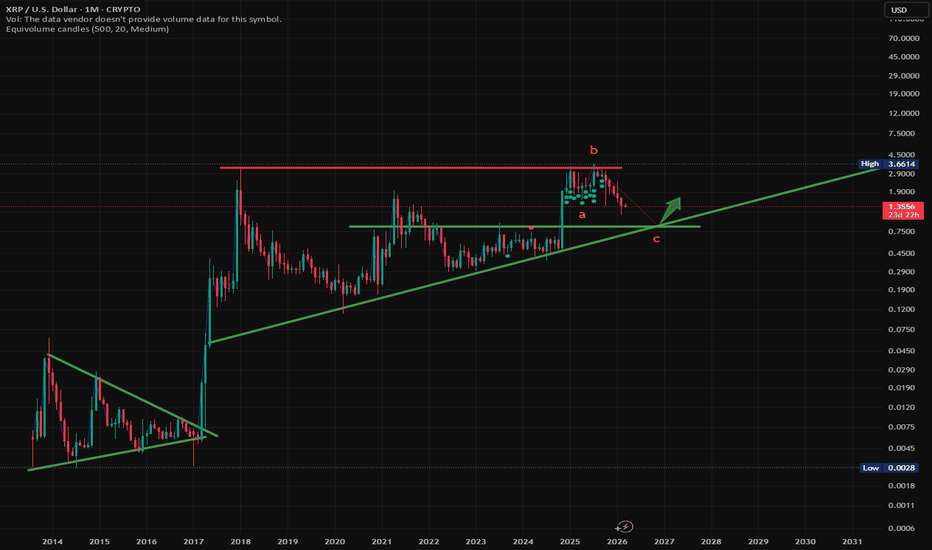Screen dimensions: 932x550
Task: Click the 2027 label on time axis
Action: [664, 541]
